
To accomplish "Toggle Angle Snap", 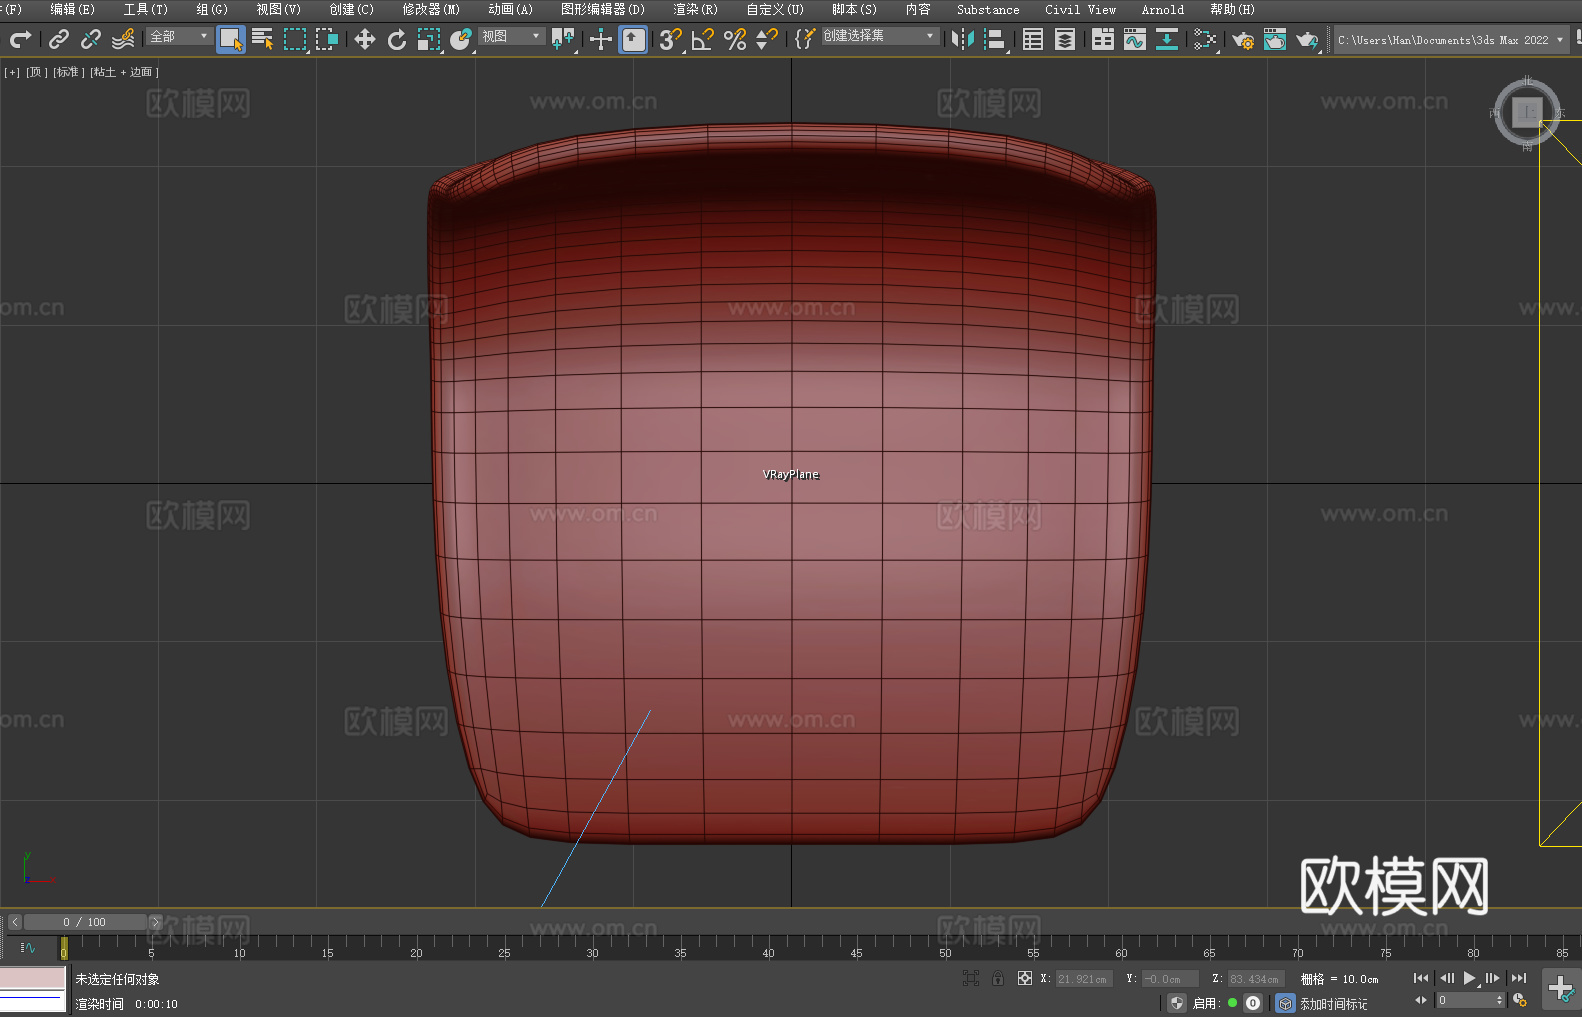I will click(703, 39).
